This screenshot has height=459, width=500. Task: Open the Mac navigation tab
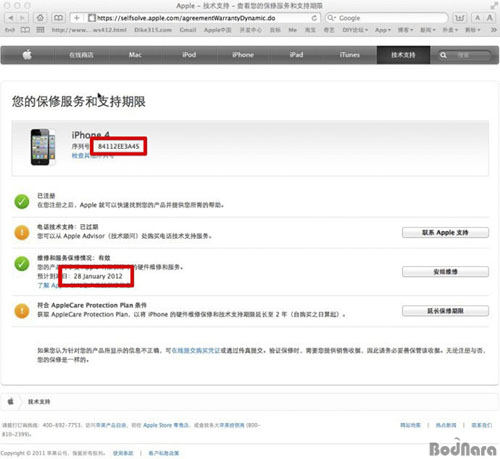tap(135, 55)
